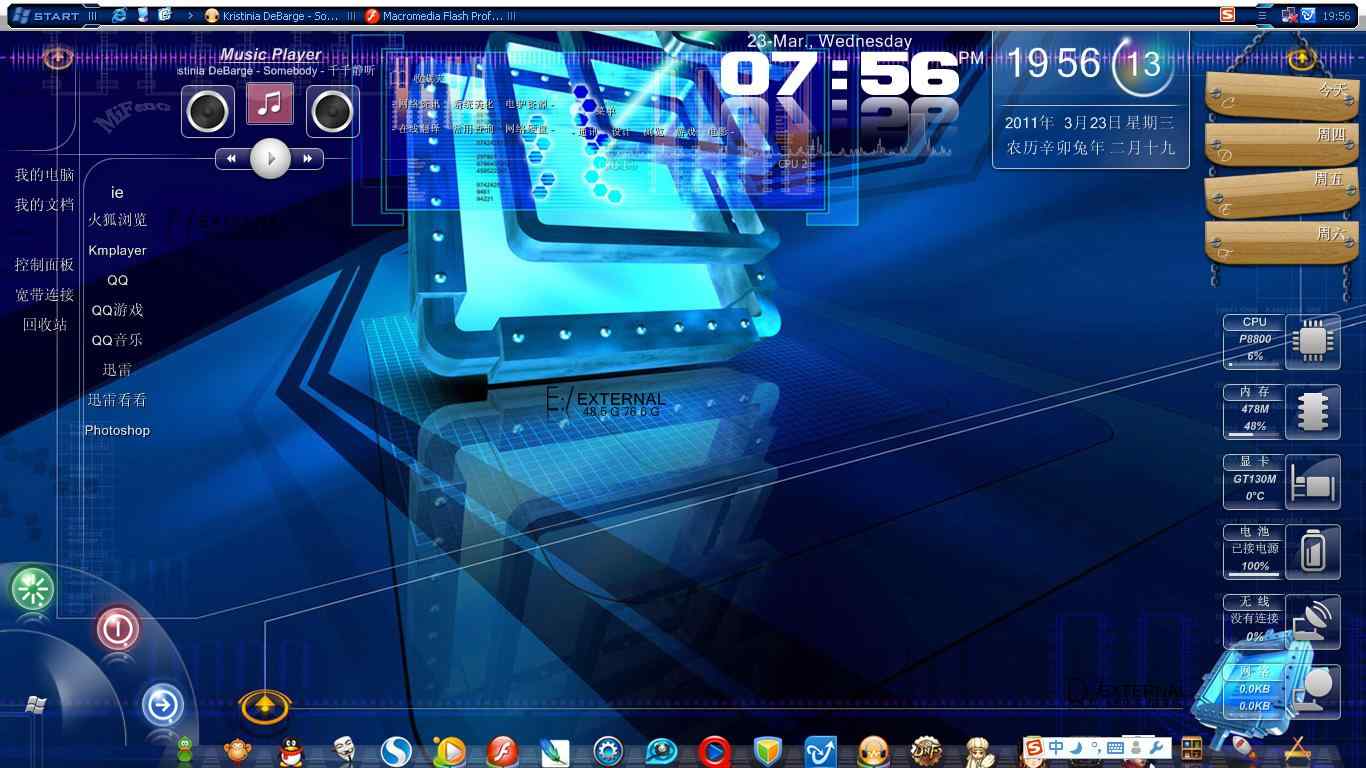
Task: Click the CPU chip icon in the sidebar
Action: point(1312,342)
